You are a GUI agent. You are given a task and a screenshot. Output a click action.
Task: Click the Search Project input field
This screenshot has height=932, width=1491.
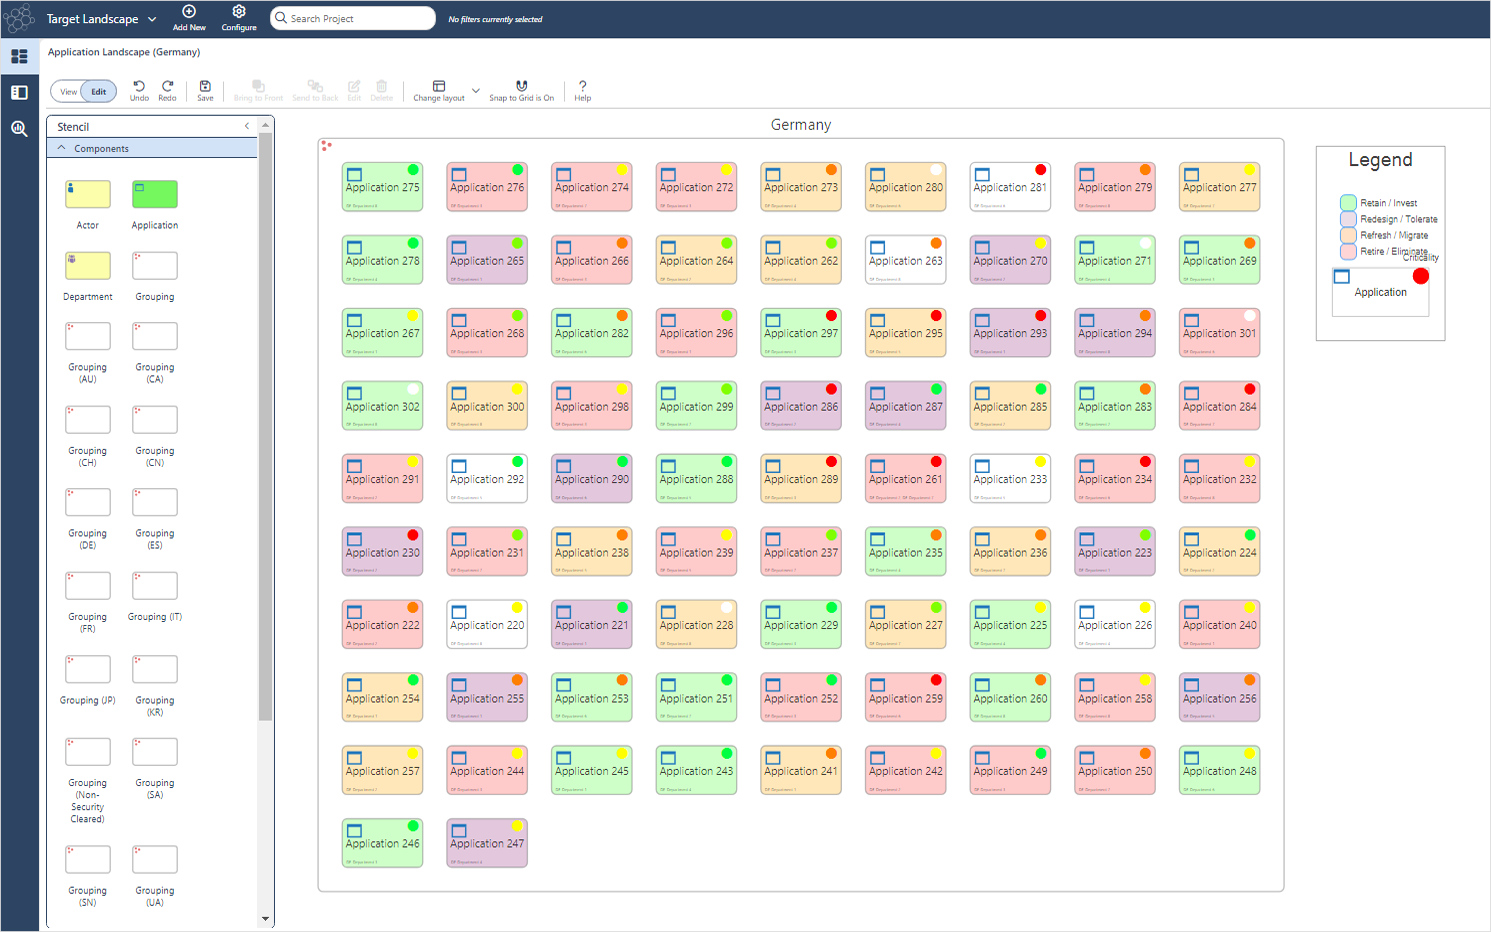pyautogui.click(x=352, y=17)
